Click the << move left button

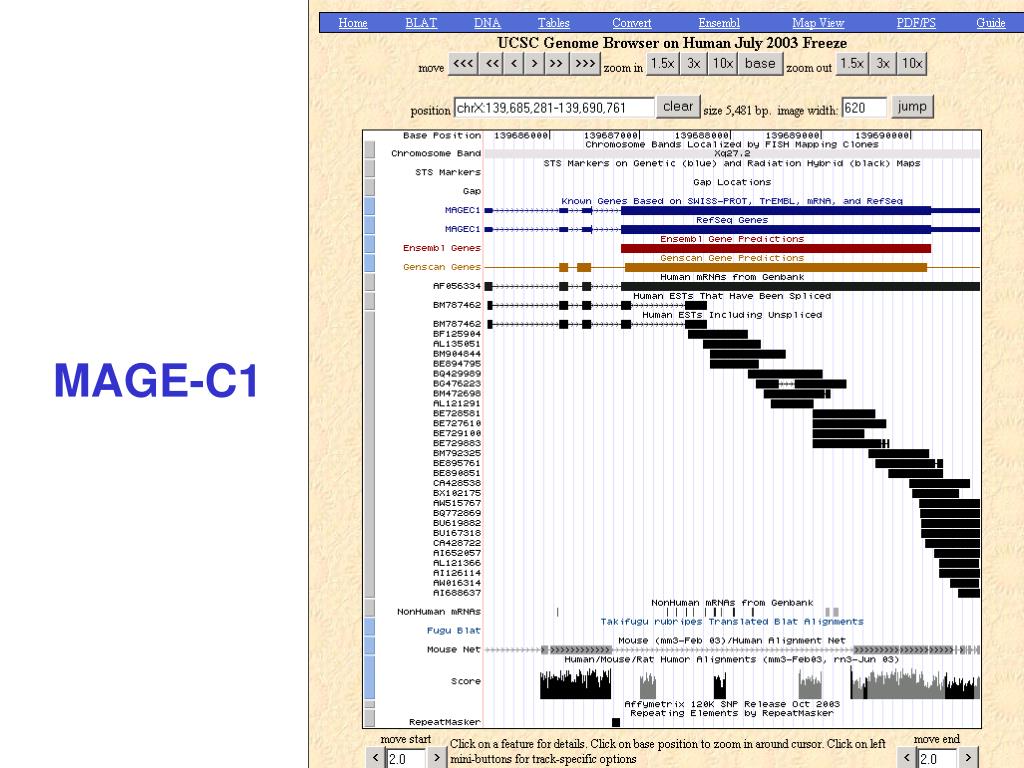(x=492, y=64)
